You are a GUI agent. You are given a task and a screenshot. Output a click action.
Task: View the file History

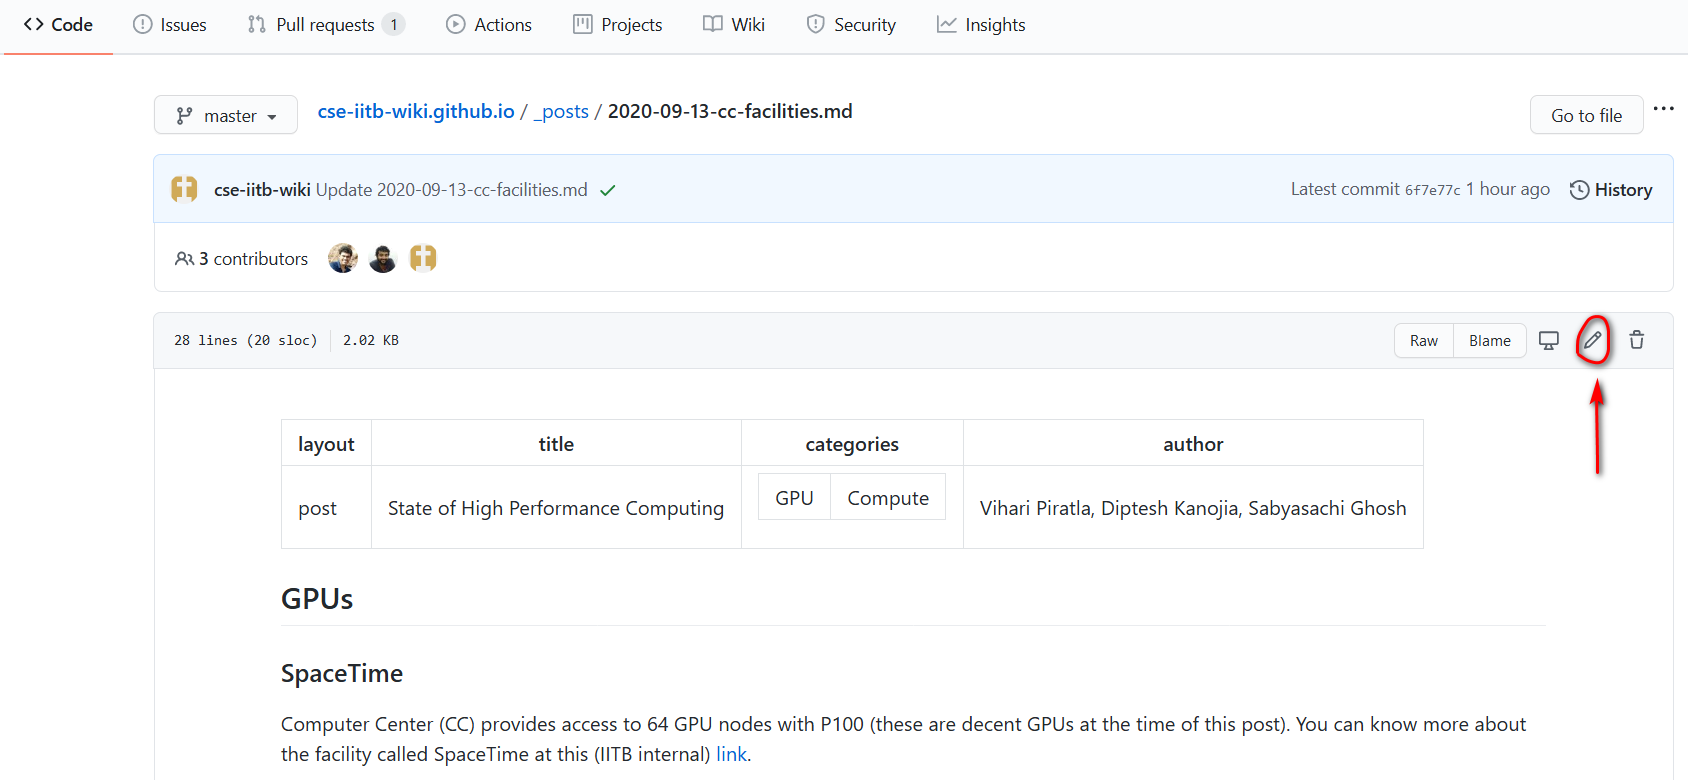click(1611, 190)
